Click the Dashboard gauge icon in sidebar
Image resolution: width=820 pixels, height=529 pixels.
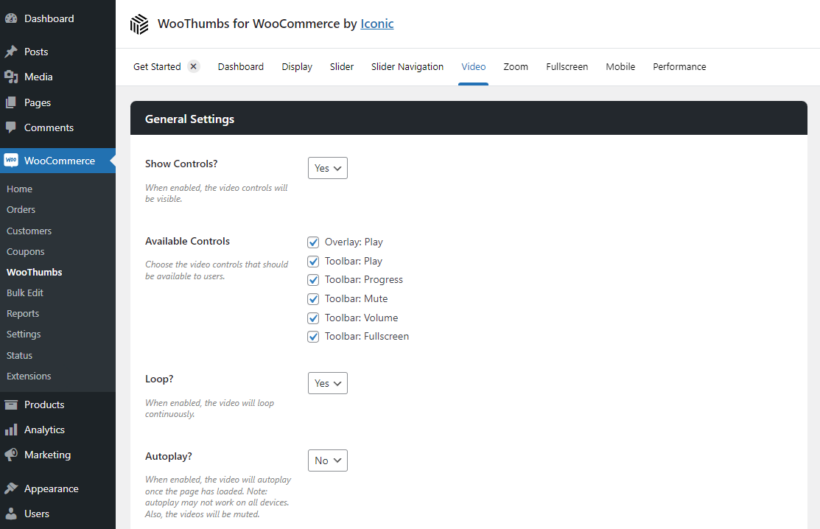tap(11, 18)
